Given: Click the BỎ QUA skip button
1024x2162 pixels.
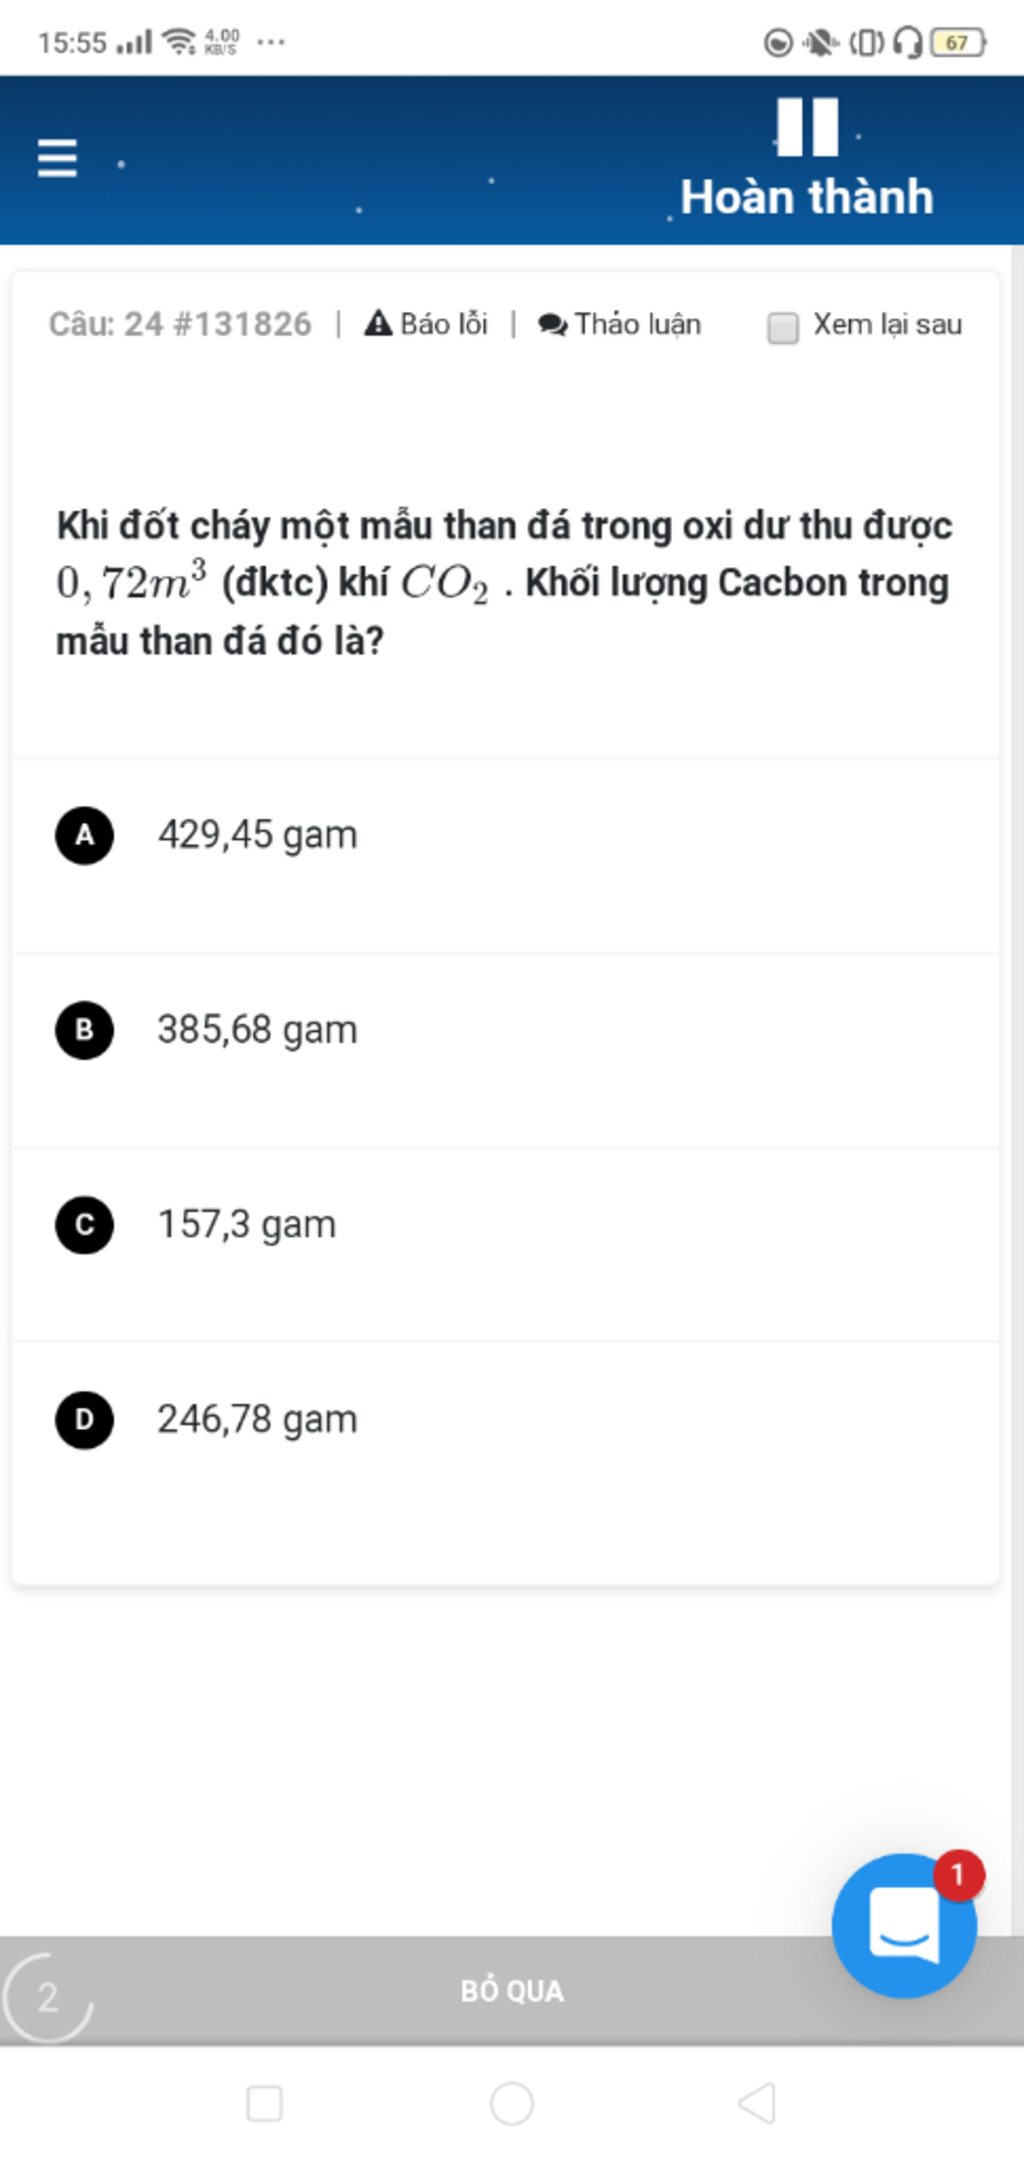Looking at the screenshot, I should [512, 1991].
